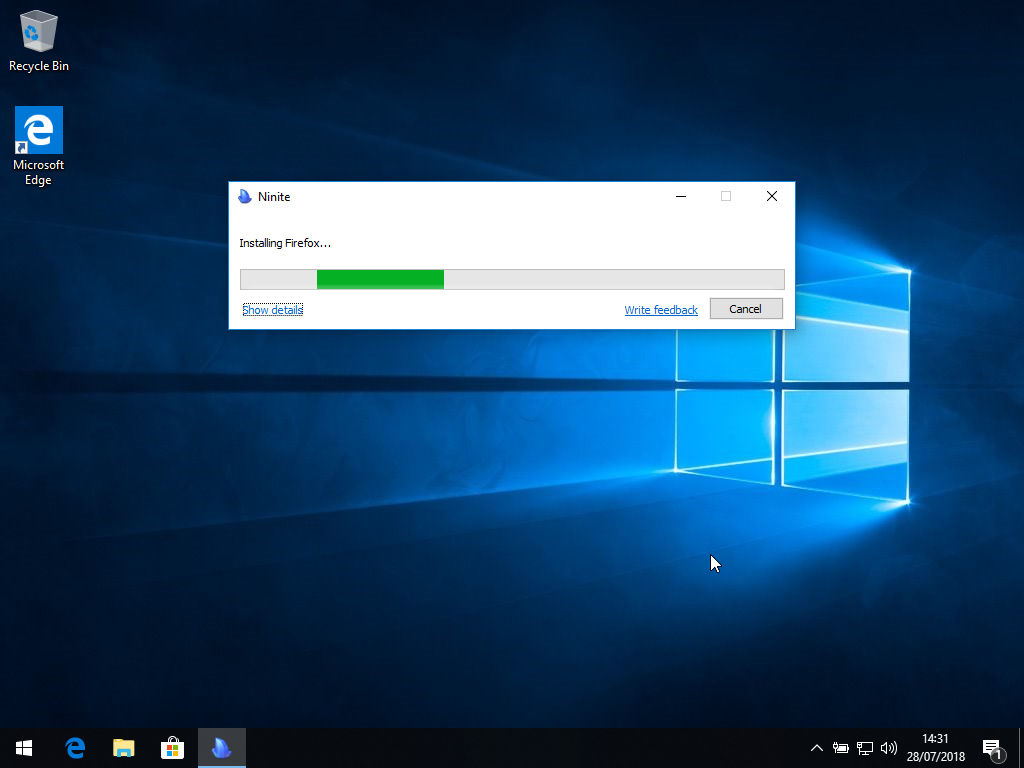Open Microsoft Store from the taskbar
Viewport: 1024px width, 768px height.
(173, 748)
